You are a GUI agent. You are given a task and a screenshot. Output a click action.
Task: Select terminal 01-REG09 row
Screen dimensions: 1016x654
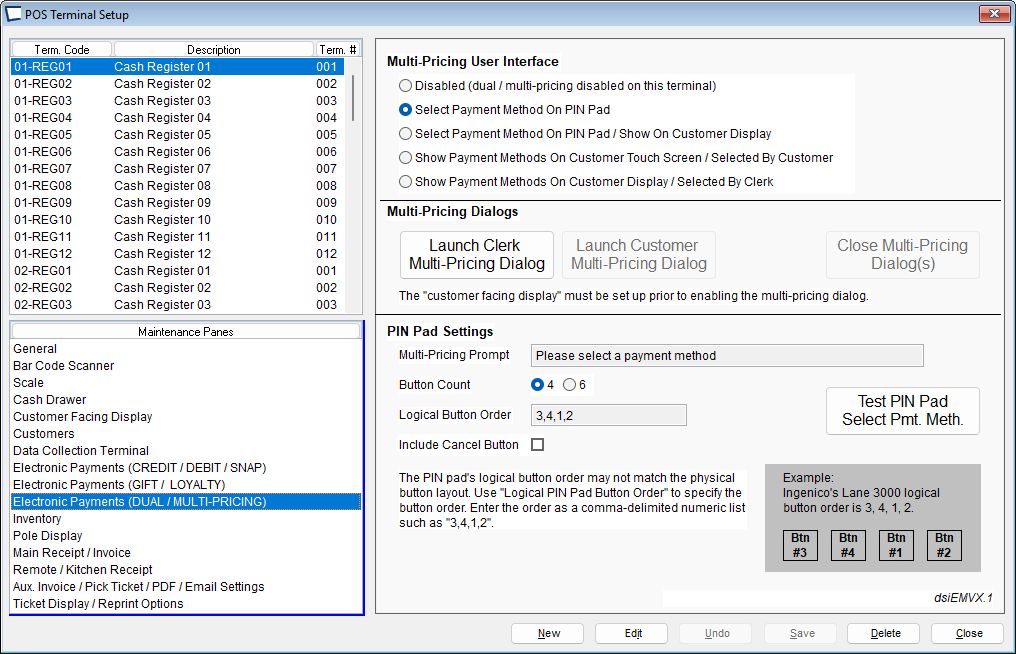coord(177,203)
